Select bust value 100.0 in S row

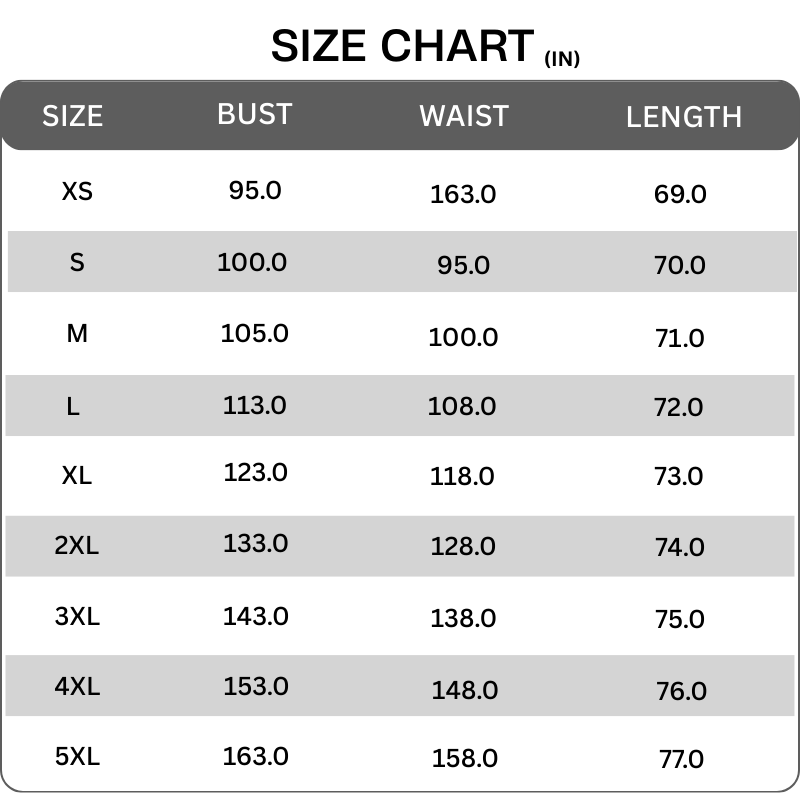(252, 262)
